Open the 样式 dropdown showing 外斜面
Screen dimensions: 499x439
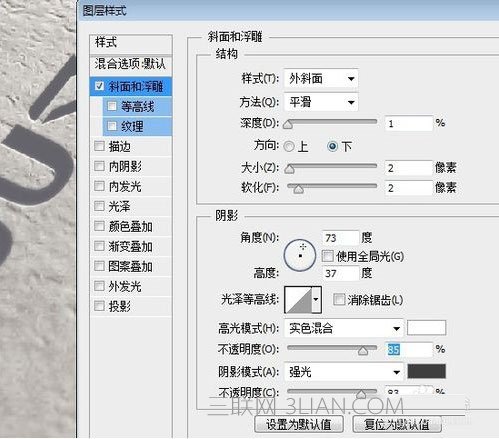pos(321,79)
